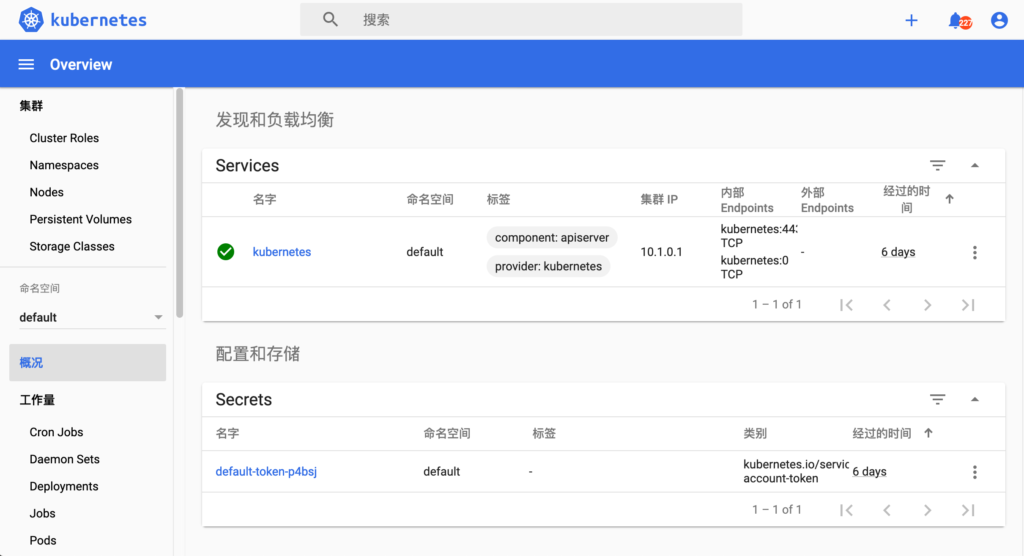
Task: Click the component: apiserver label chip
Action: tap(552, 237)
